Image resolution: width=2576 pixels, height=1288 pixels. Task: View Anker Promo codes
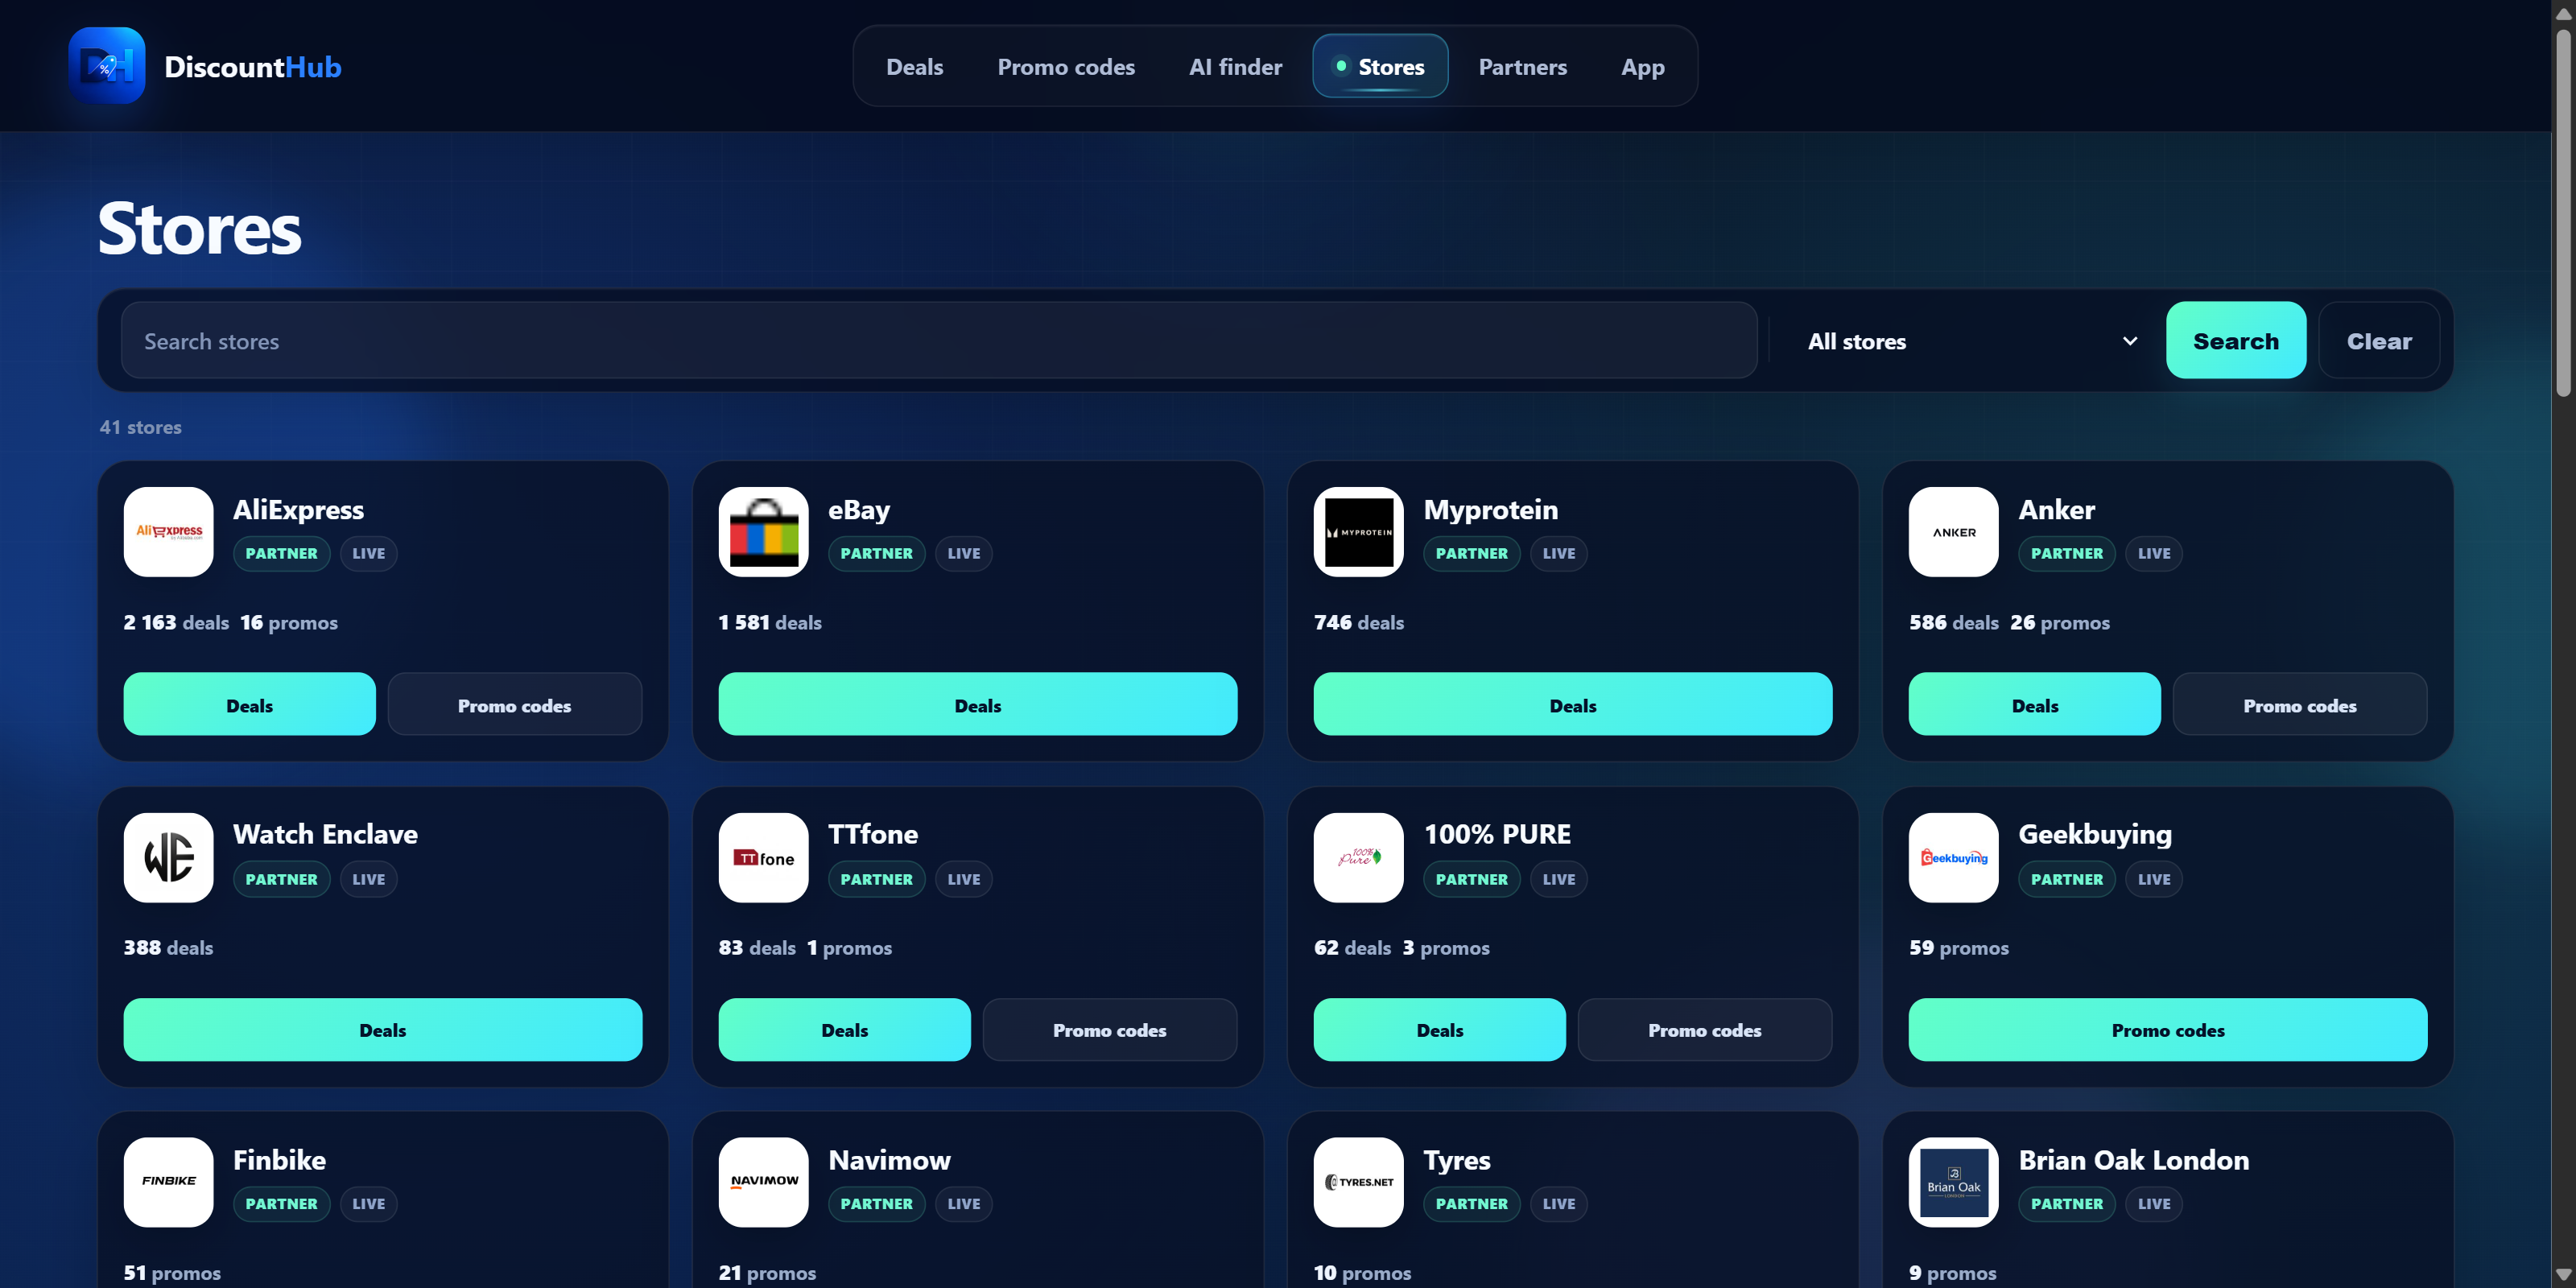click(2299, 705)
